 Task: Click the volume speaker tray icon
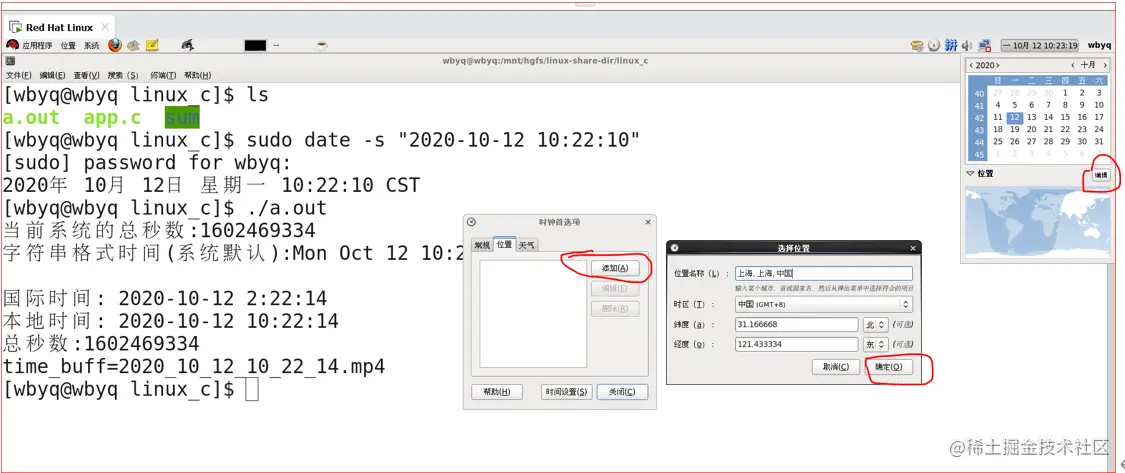tap(967, 45)
